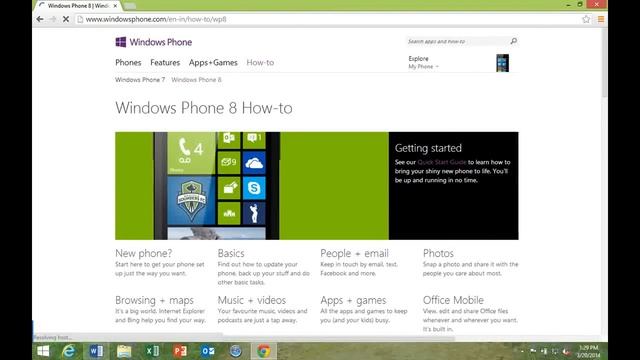Image resolution: width=640 pixels, height=360 pixels.
Task: Open the How-to menu
Action: (260, 62)
